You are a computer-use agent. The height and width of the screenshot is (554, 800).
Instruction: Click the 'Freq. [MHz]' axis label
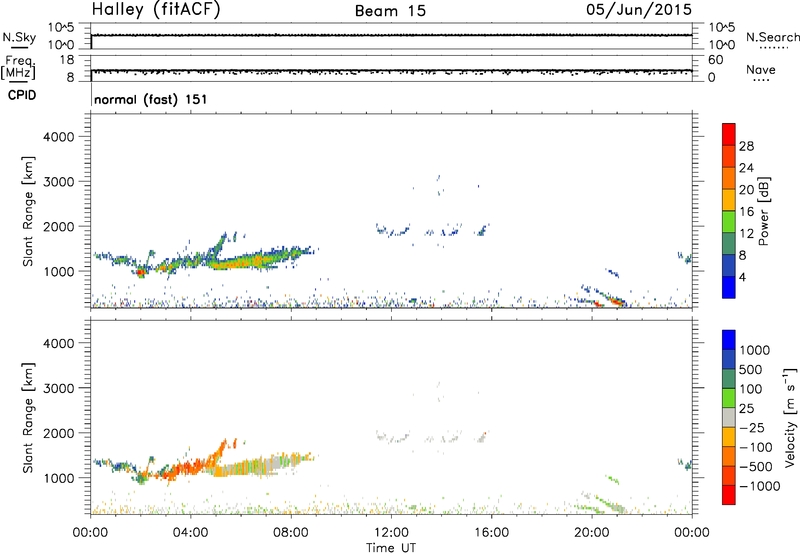[x=18, y=68]
